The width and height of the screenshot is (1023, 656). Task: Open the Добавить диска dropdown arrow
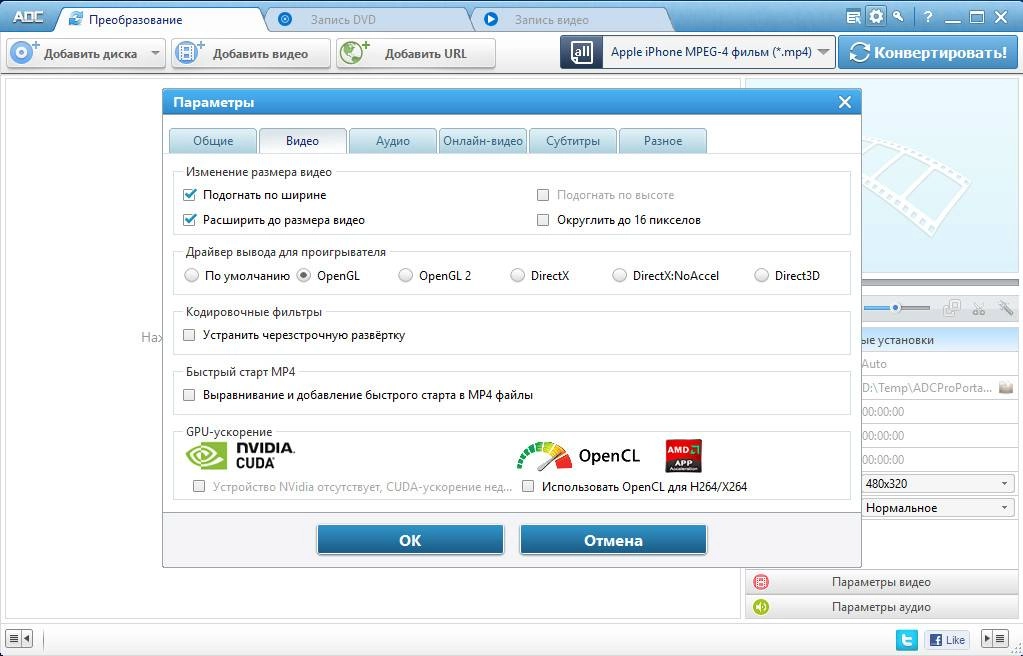click(155, 53)
